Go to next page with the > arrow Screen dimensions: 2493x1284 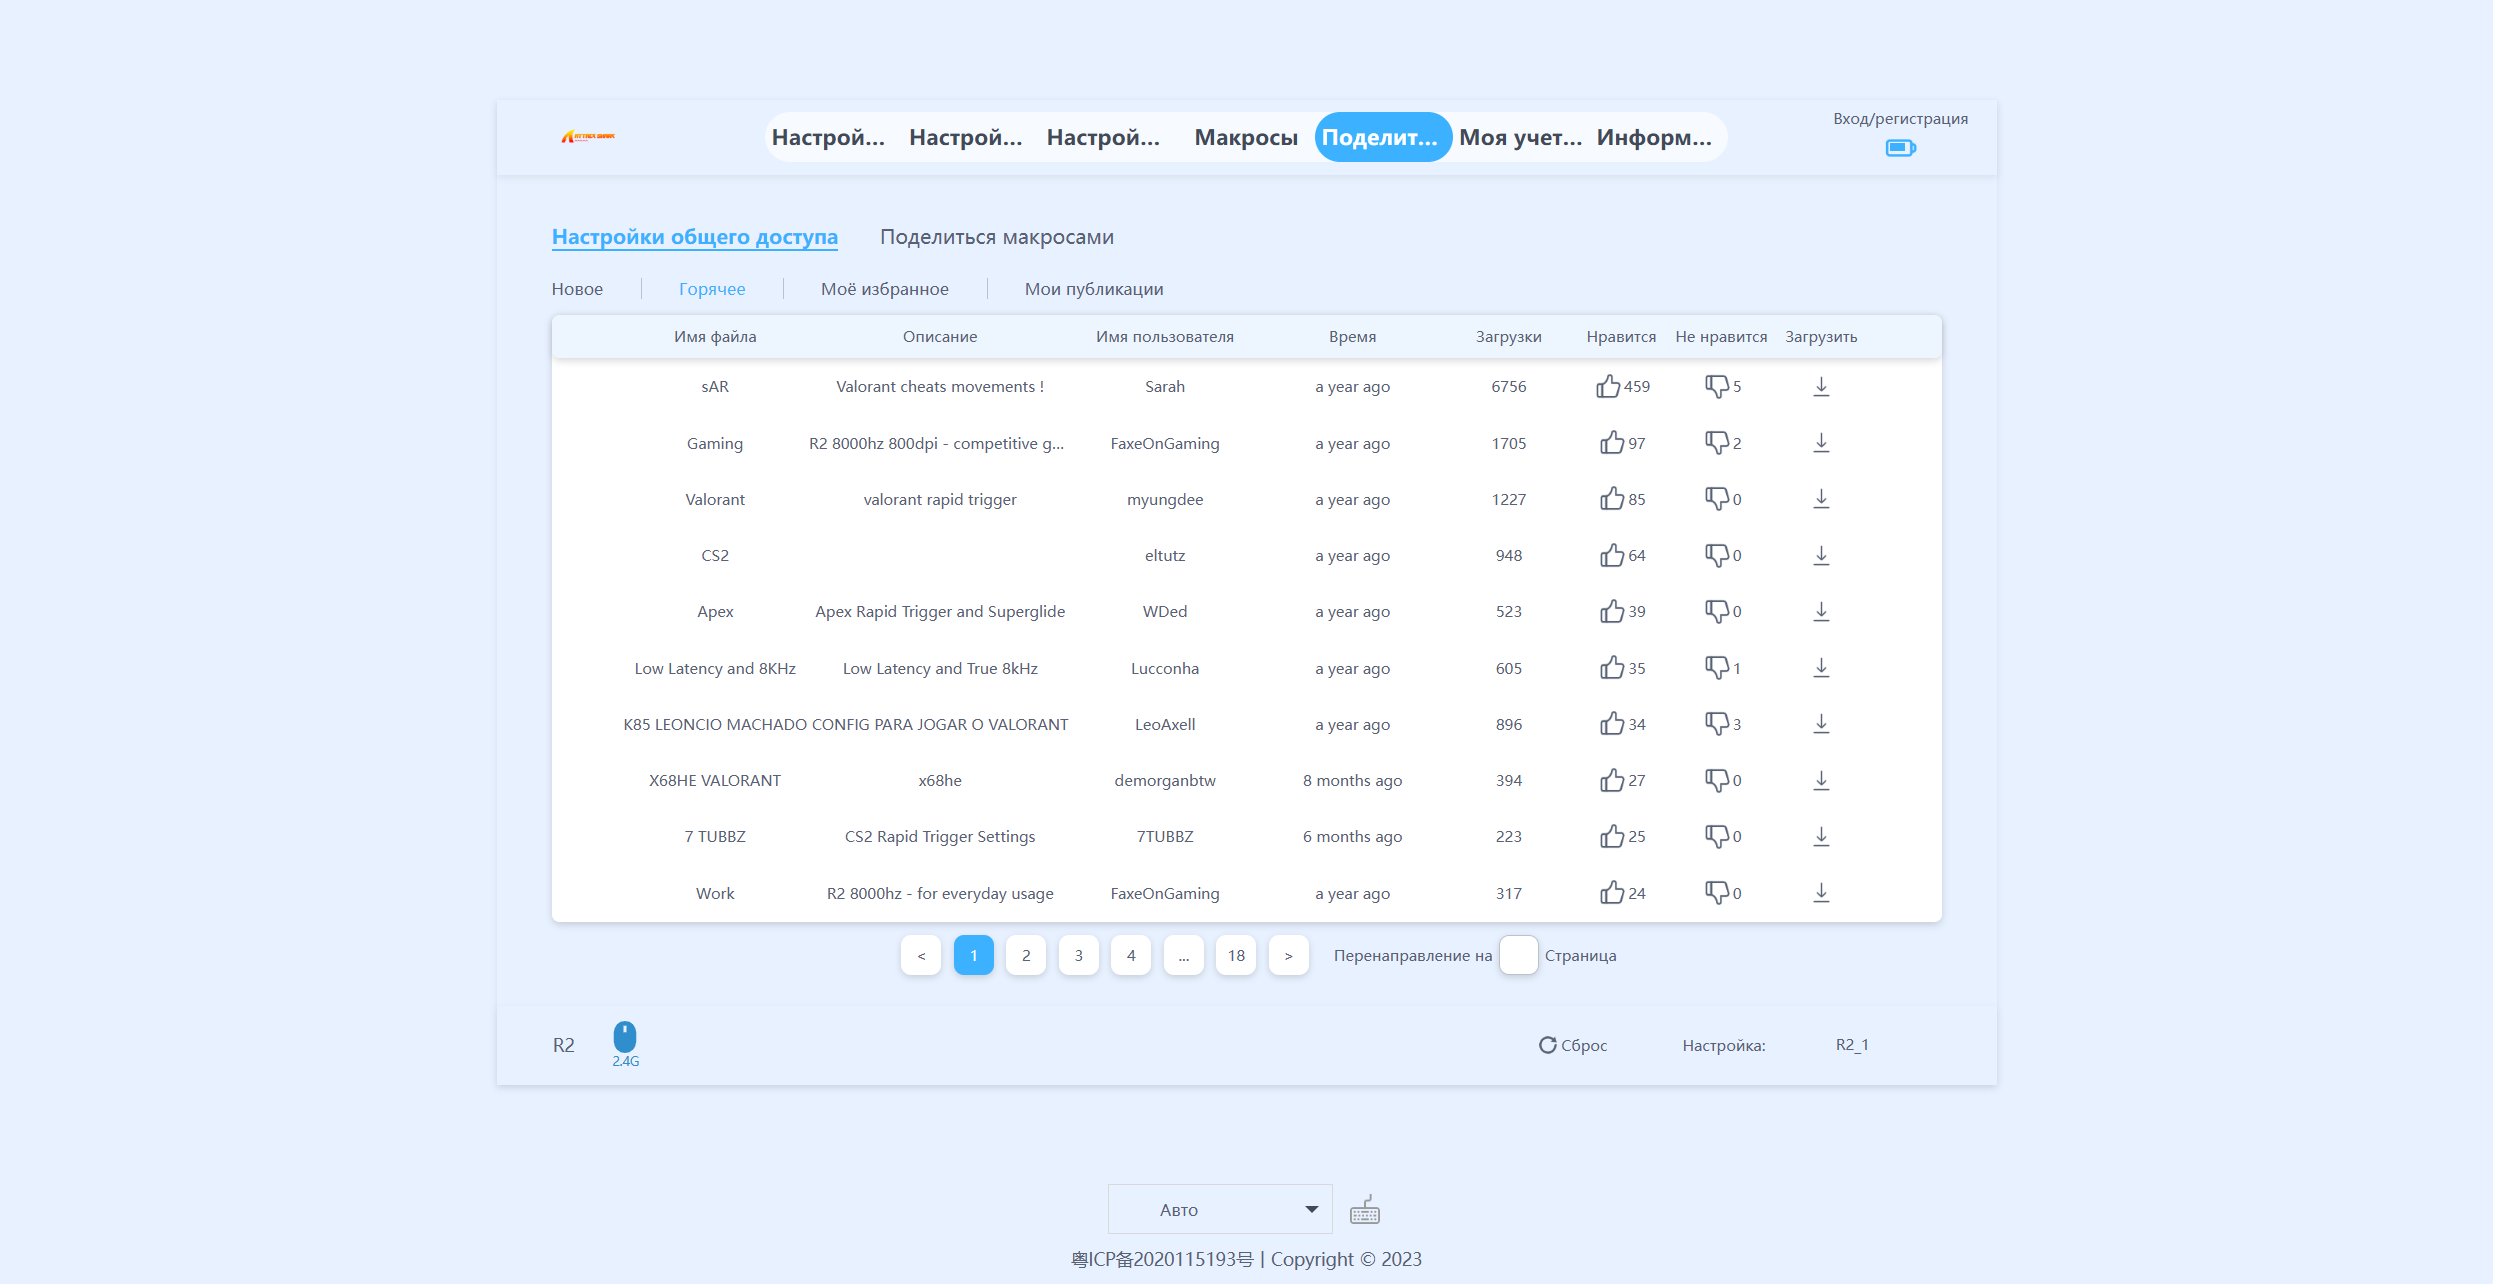[1288, 956]
